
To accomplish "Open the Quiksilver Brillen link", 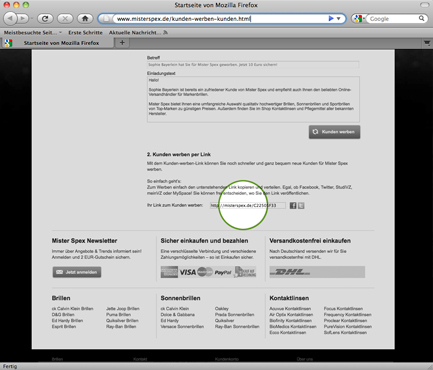I will (122, 320).
